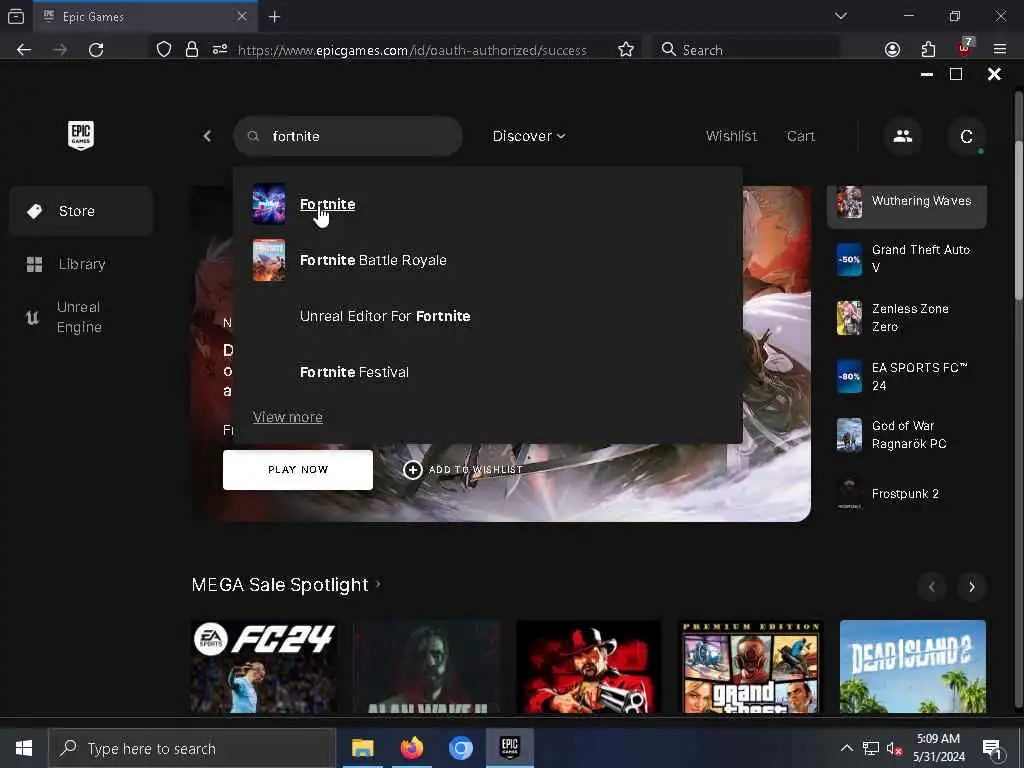Viewport: 1024px width, 768px height.
Task: Open the FC24 game card
Action: point(264,666)
